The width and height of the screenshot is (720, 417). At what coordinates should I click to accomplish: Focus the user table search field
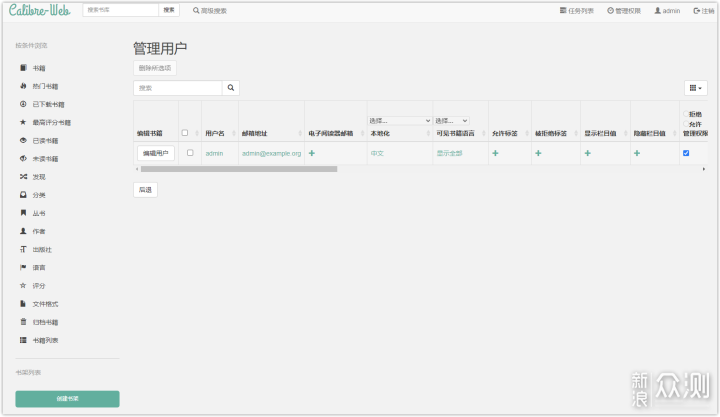pos(178,88)
